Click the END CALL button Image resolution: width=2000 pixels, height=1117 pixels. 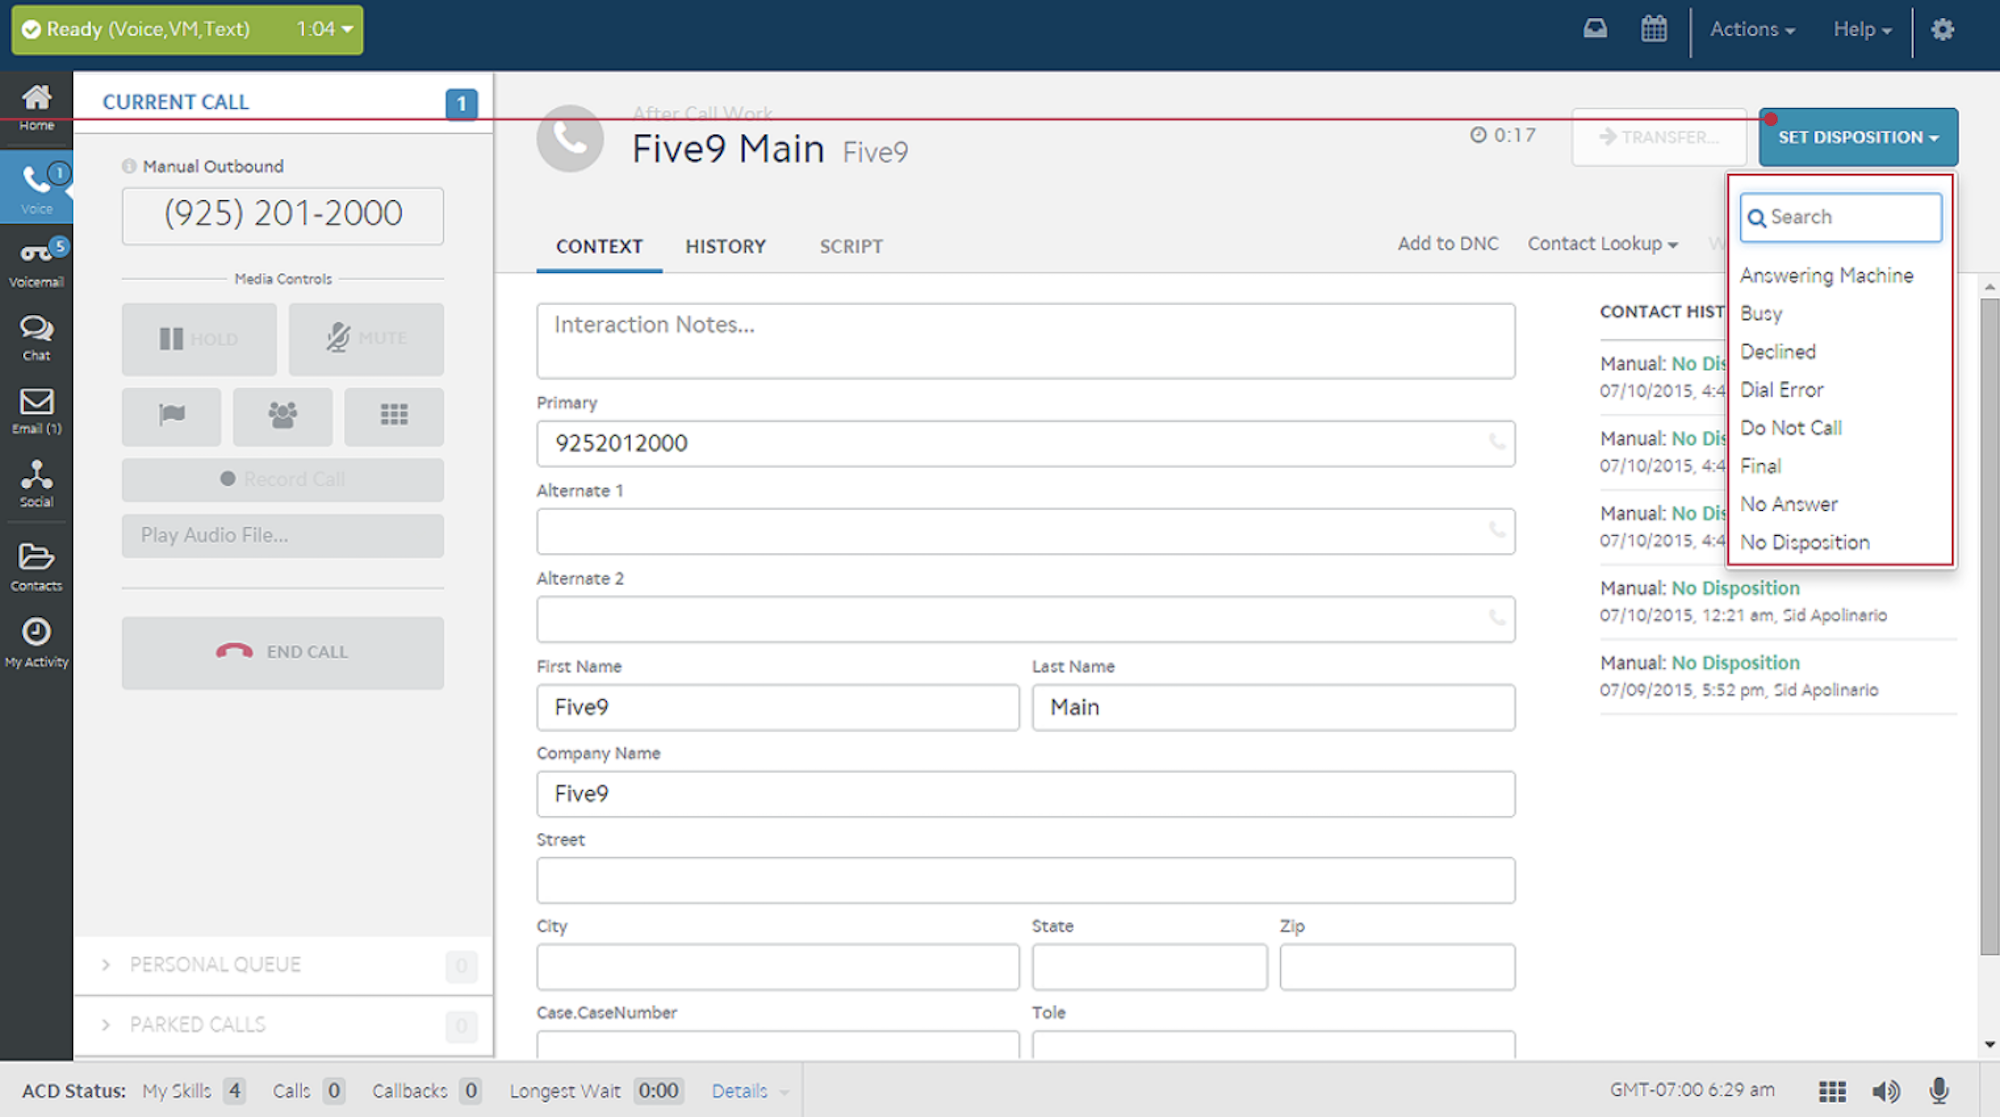[x=282, y=653]
